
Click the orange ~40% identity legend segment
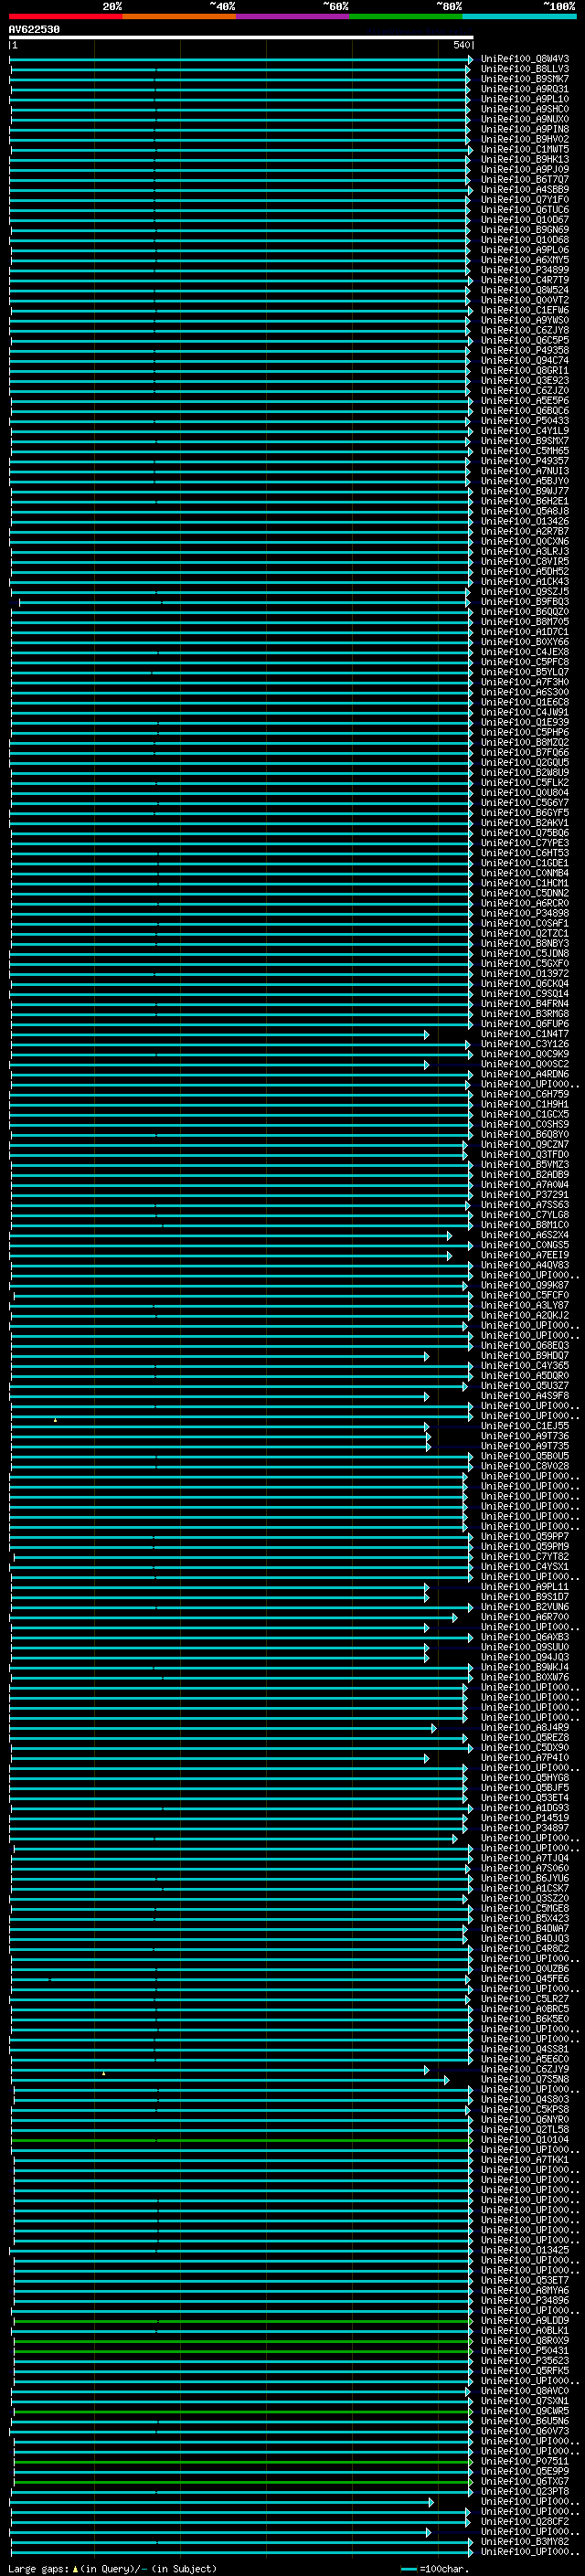click(179, 16)
